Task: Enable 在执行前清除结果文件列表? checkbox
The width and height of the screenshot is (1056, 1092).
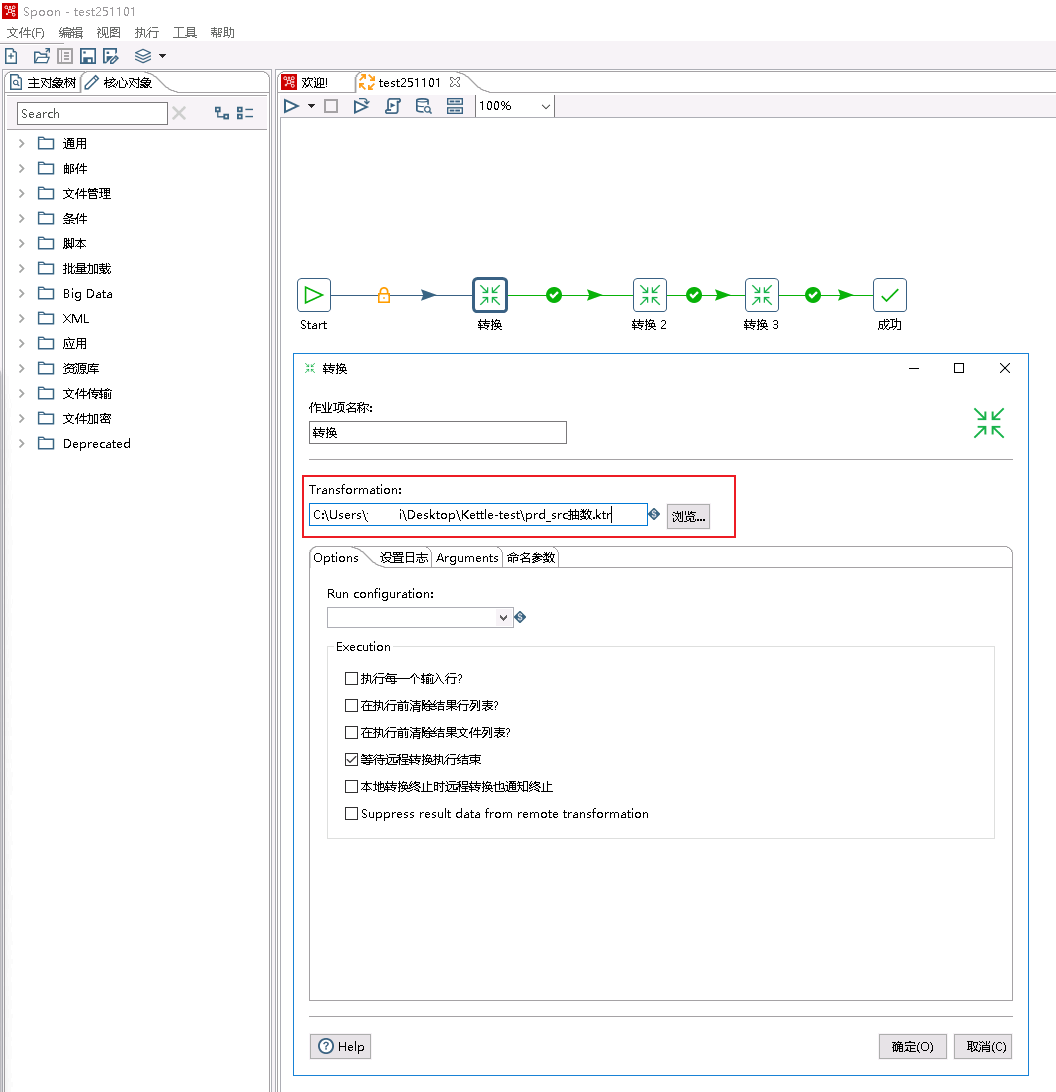Action: pyautogui.click(x=352, y=733)
